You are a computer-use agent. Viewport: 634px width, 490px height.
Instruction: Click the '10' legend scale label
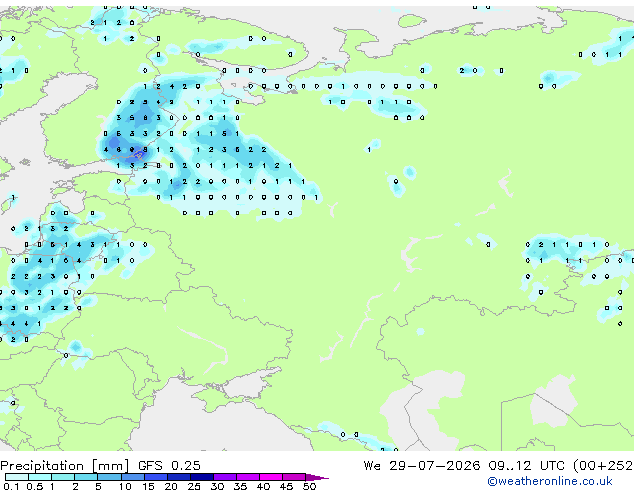click(x=125, y=486)
